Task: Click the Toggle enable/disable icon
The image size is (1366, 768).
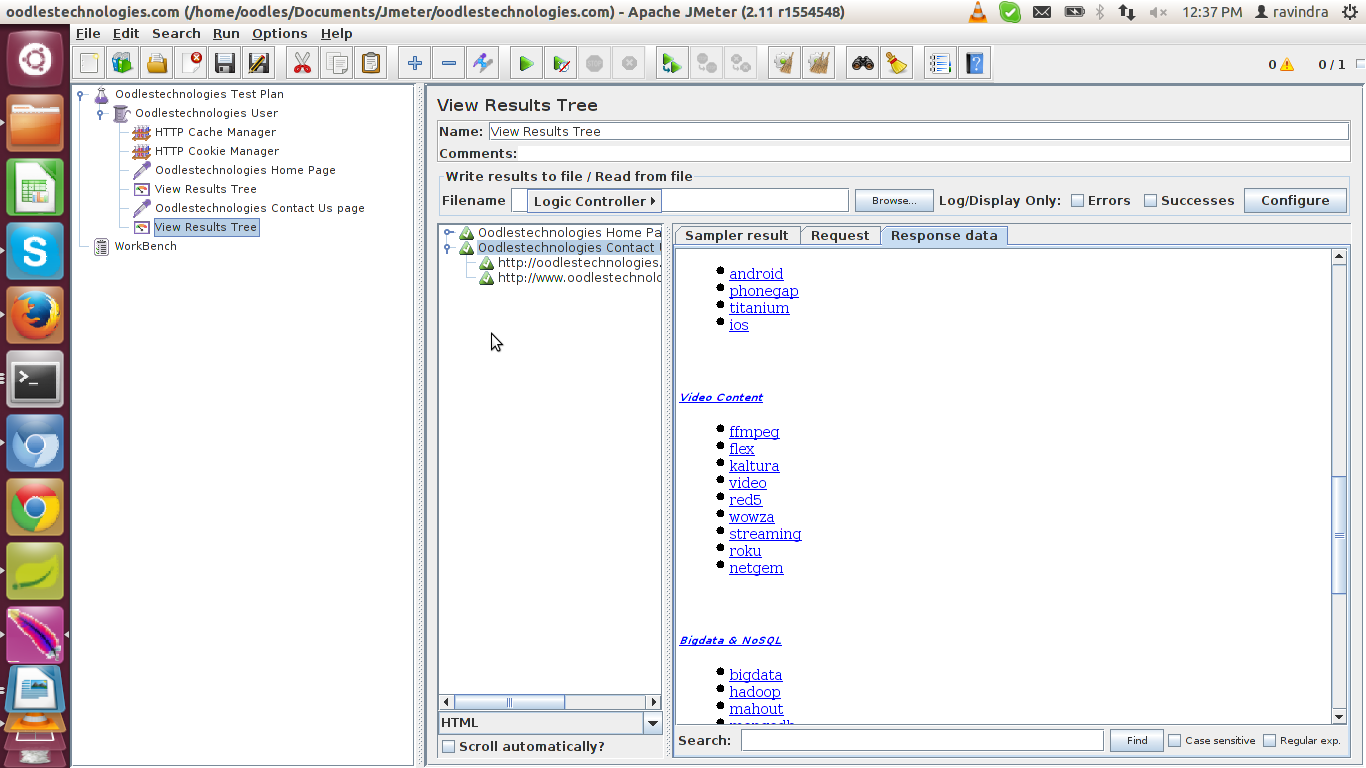Action: [483, 64]
